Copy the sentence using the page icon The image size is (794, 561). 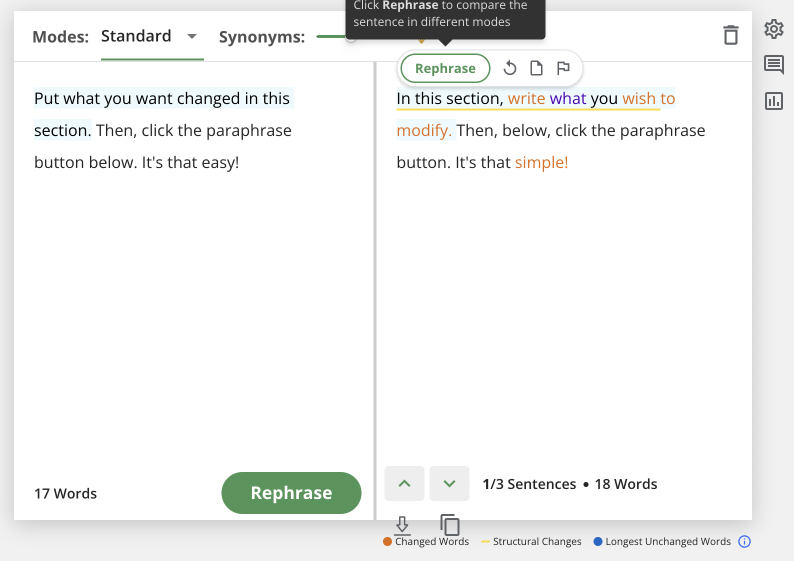click(x=536, y=68)
